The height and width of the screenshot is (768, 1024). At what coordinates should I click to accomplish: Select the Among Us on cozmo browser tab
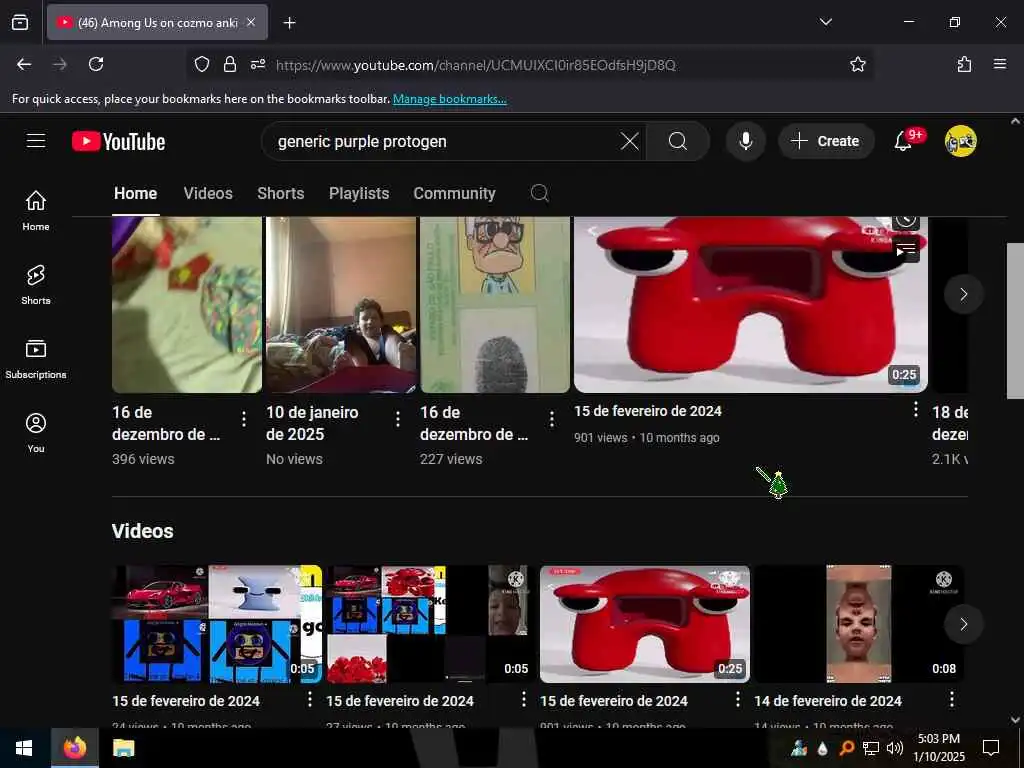tap(157, 22)
